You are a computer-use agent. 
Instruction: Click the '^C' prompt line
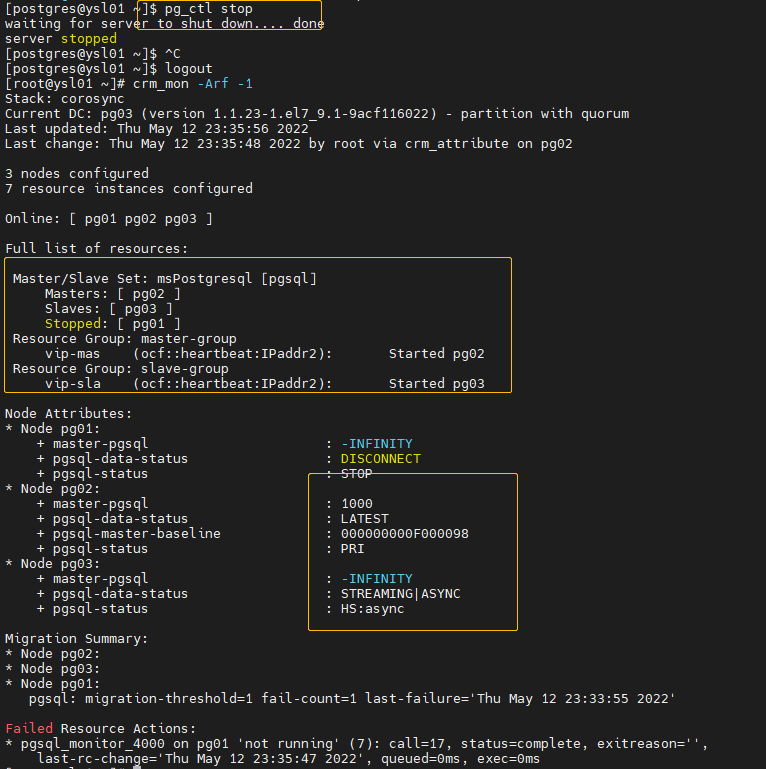93,54
